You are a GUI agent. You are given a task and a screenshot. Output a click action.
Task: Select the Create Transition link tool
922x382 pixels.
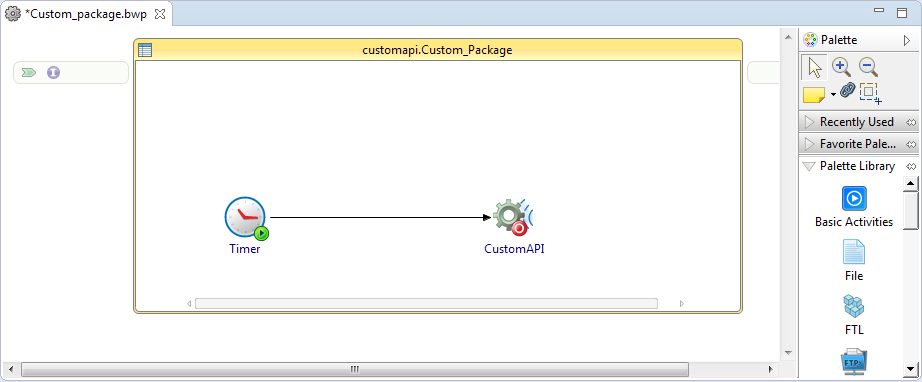click(847, 91)
